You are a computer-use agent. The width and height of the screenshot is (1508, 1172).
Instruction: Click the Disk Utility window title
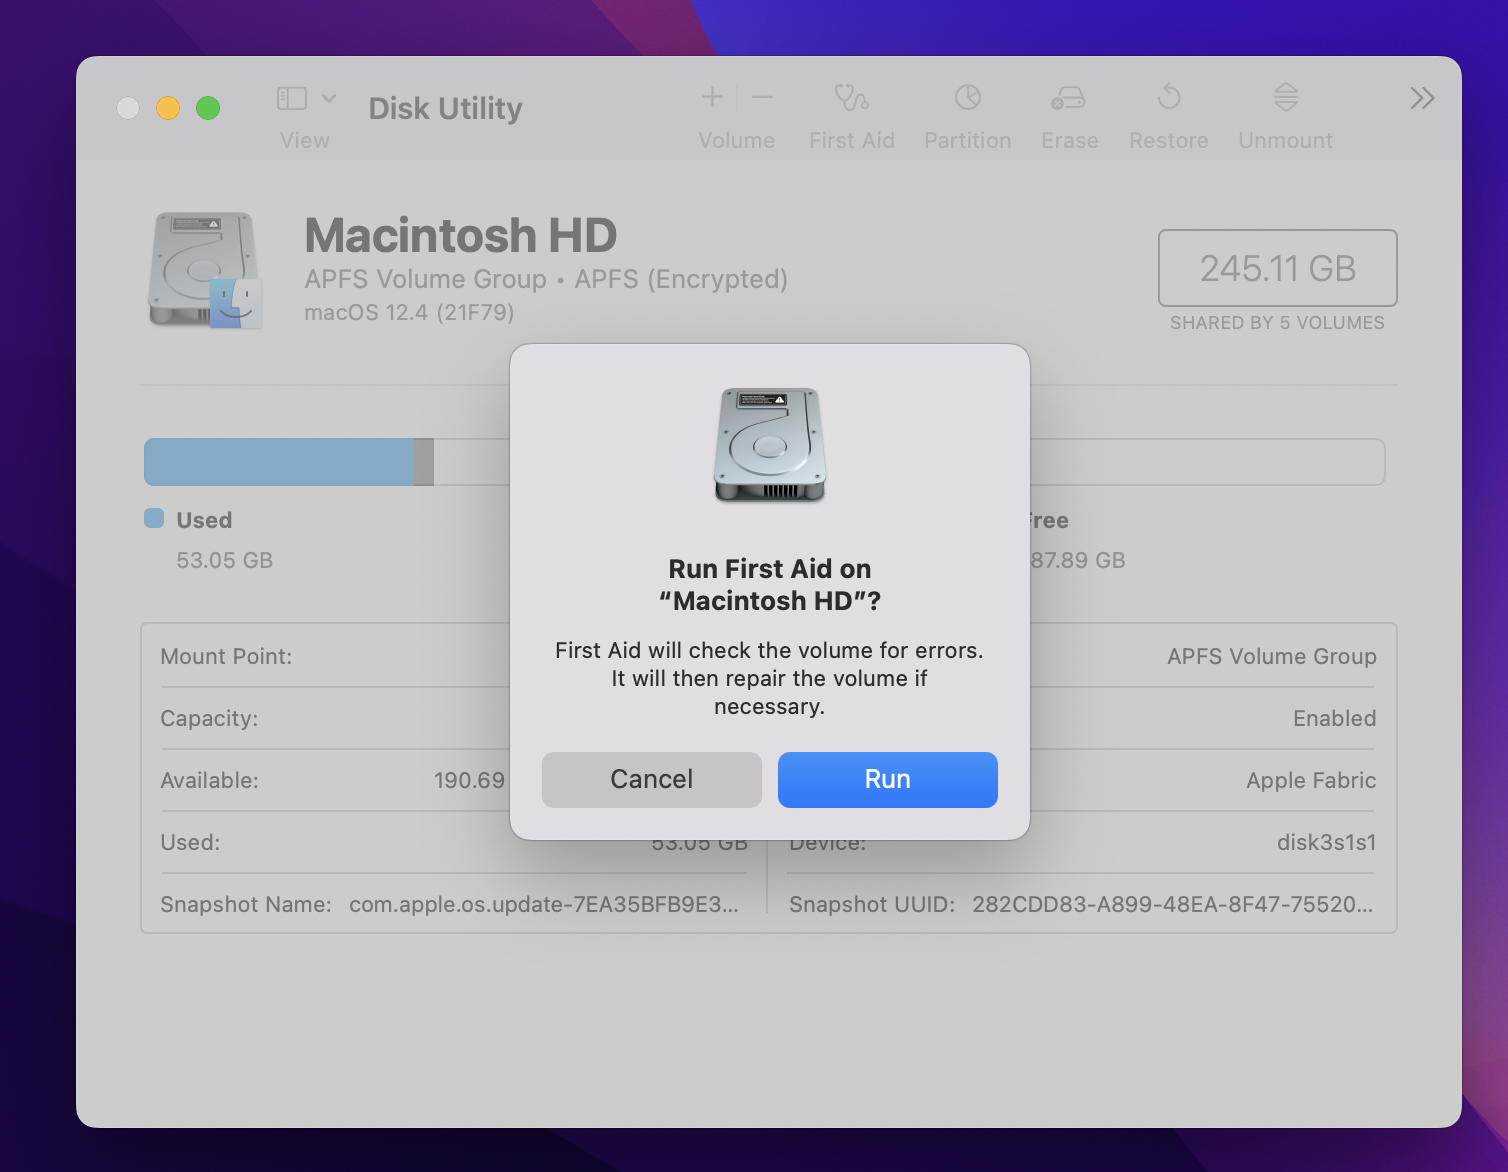click(446, 108)
